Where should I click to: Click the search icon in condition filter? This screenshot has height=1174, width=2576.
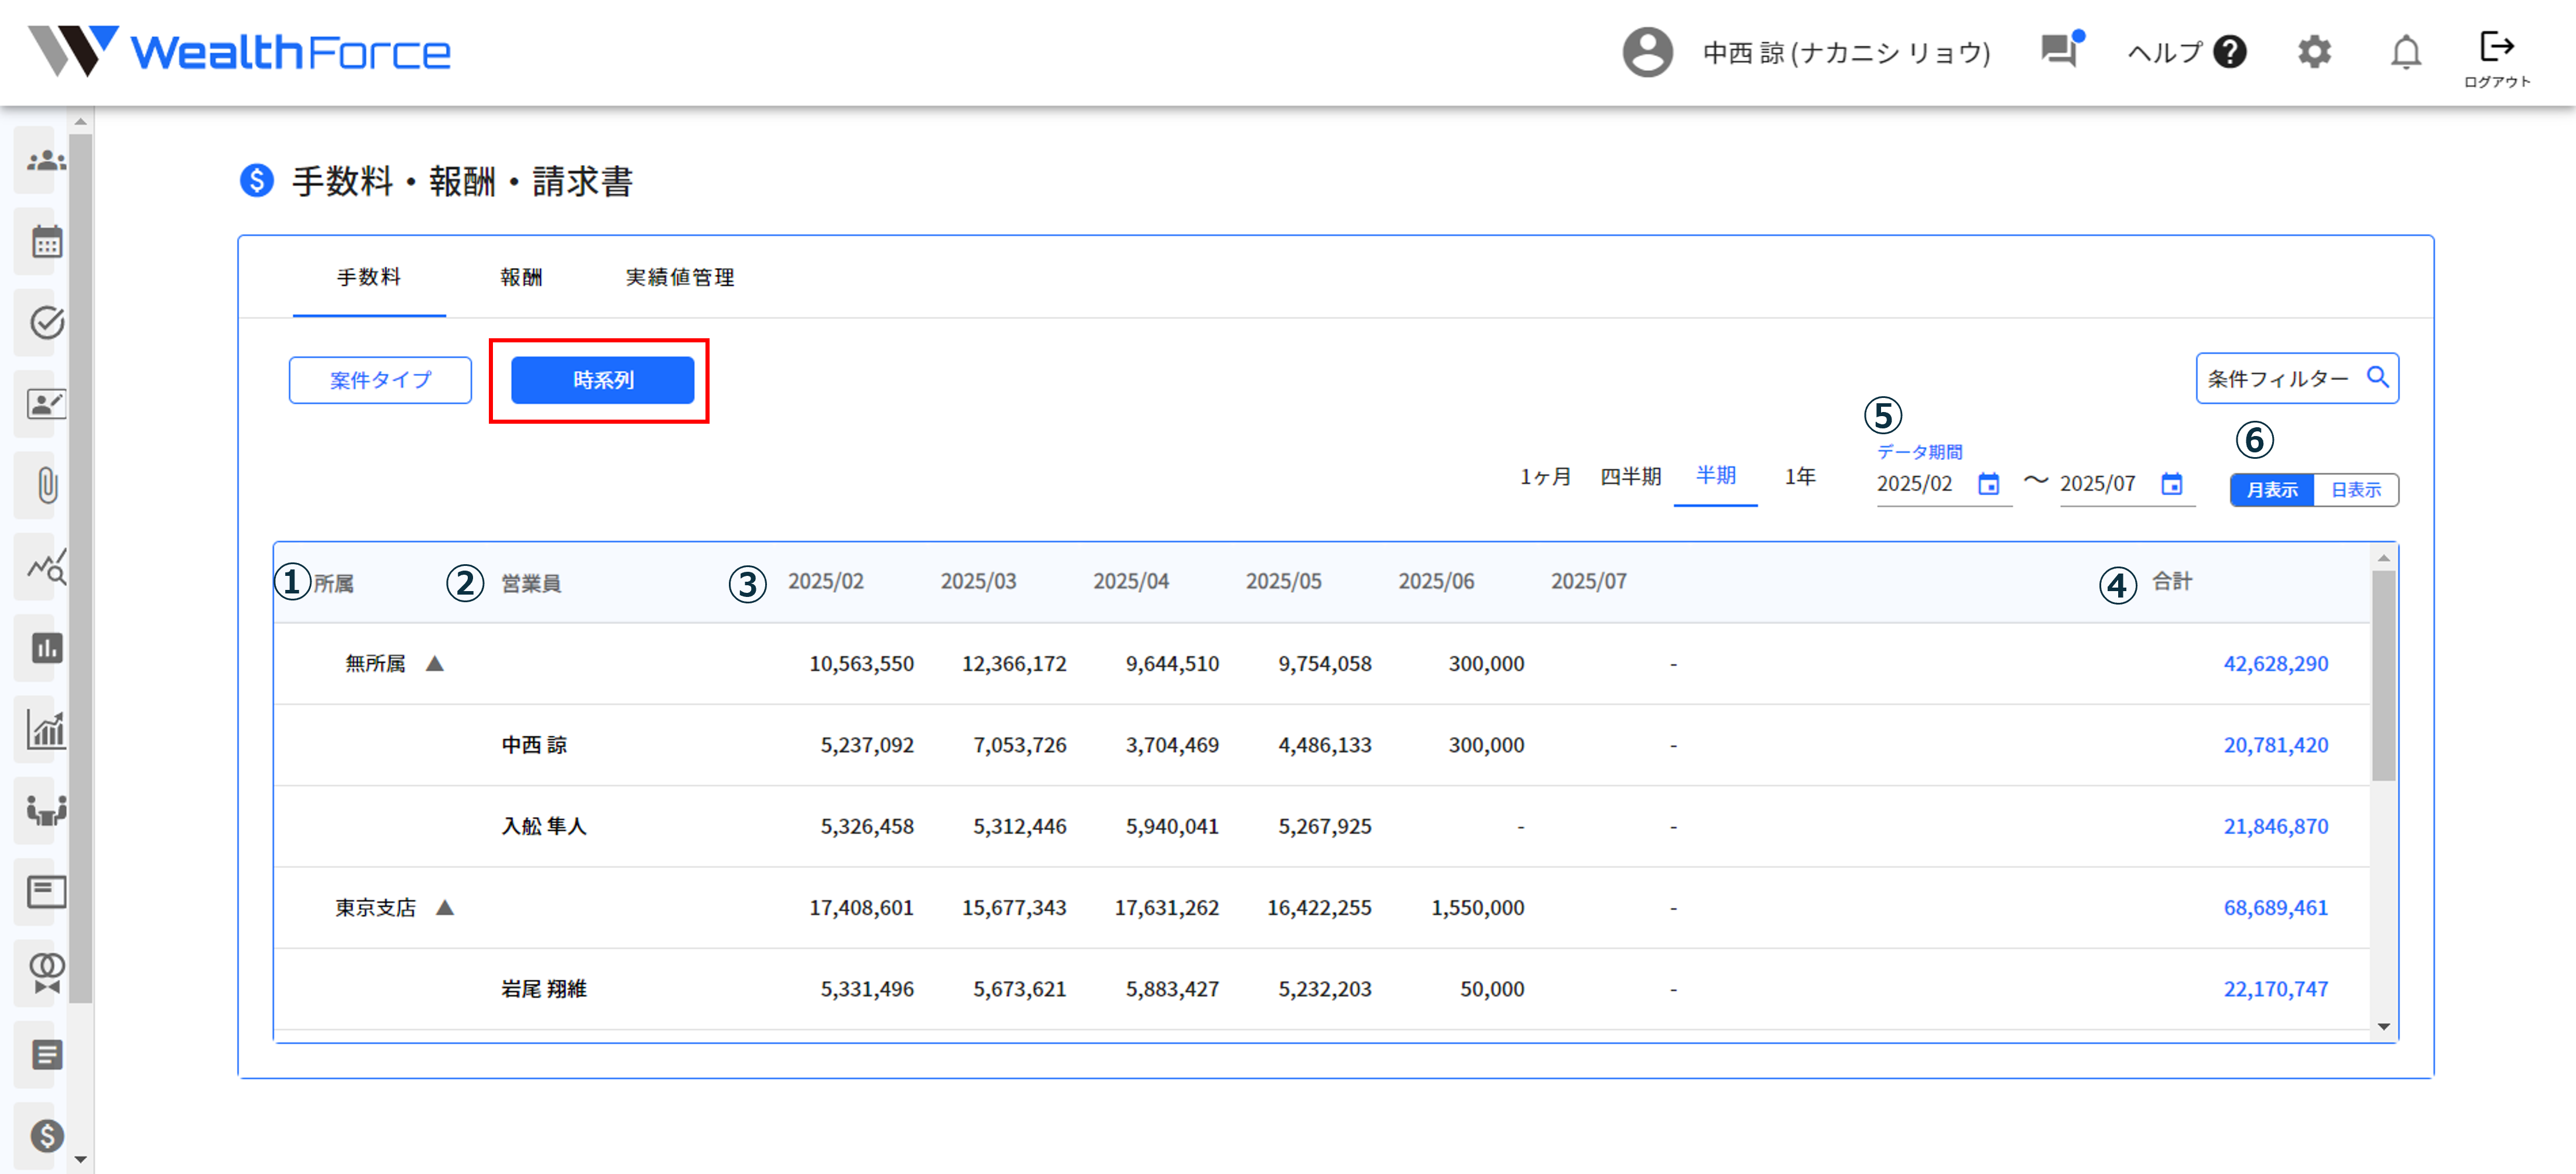click(2377, 377)
